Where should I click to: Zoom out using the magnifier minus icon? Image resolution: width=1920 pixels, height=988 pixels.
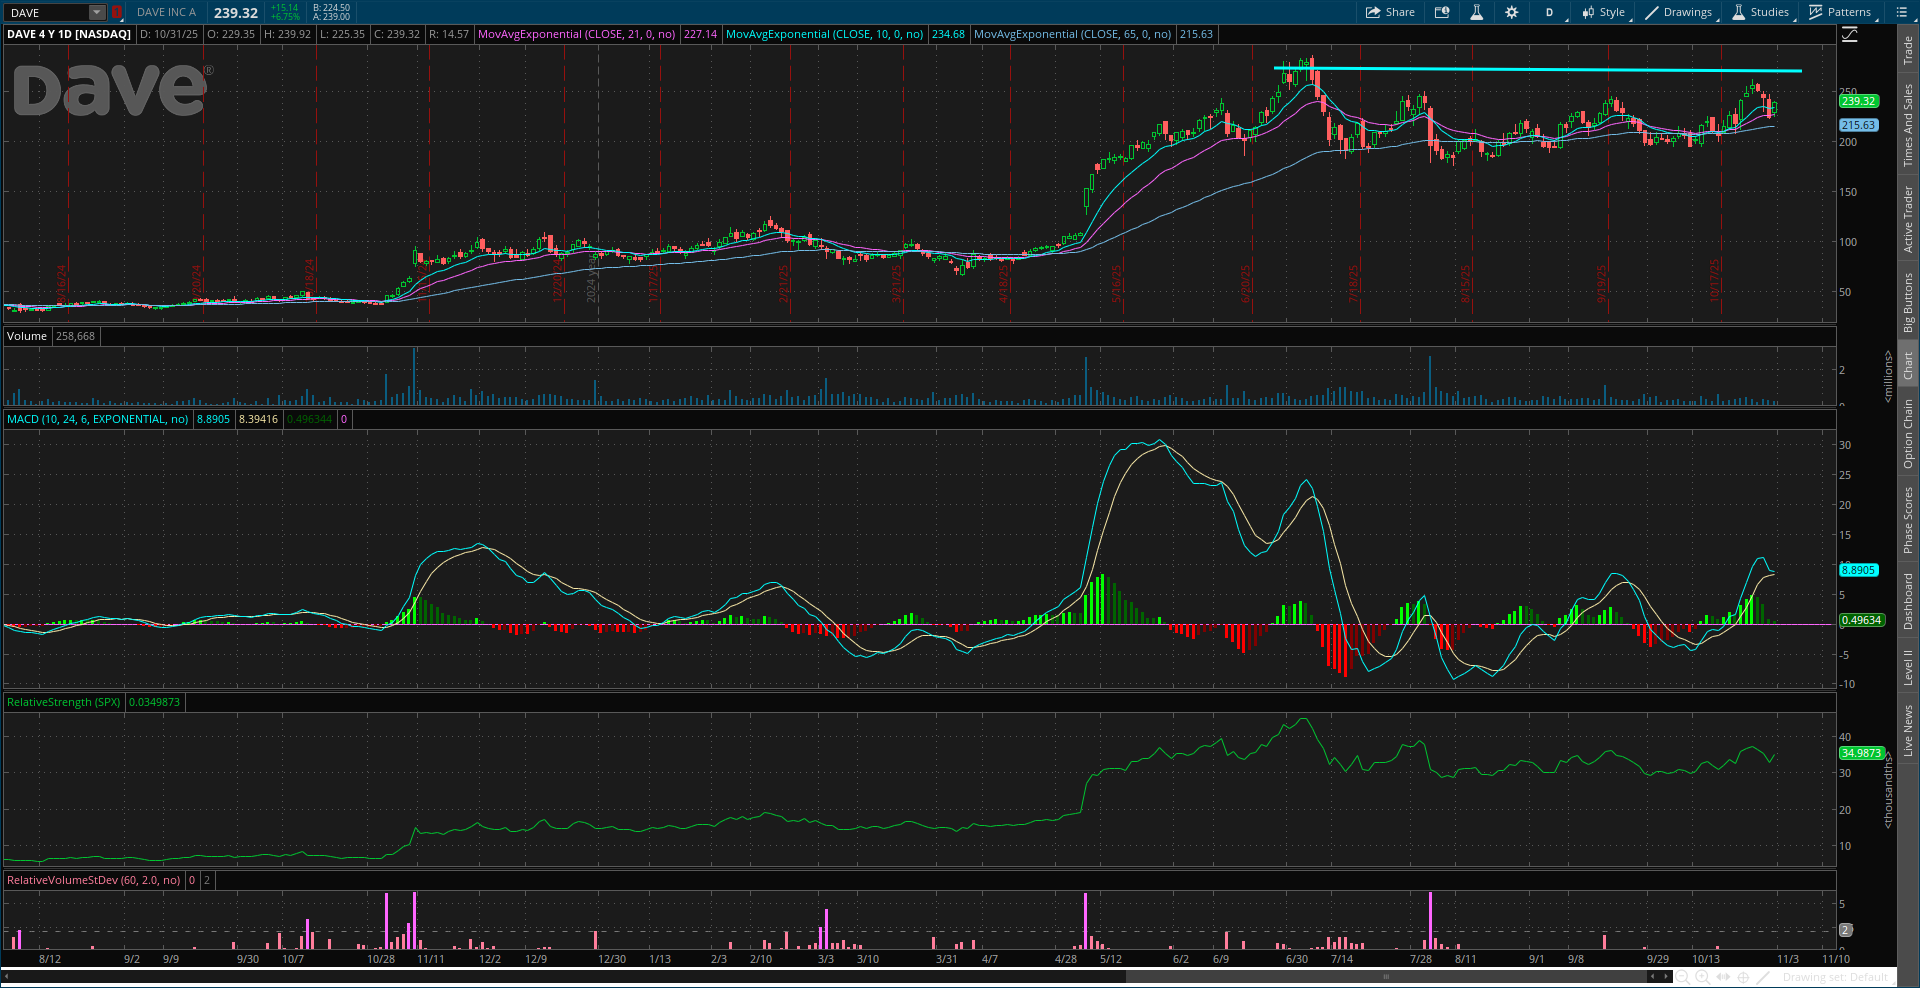1682,977
